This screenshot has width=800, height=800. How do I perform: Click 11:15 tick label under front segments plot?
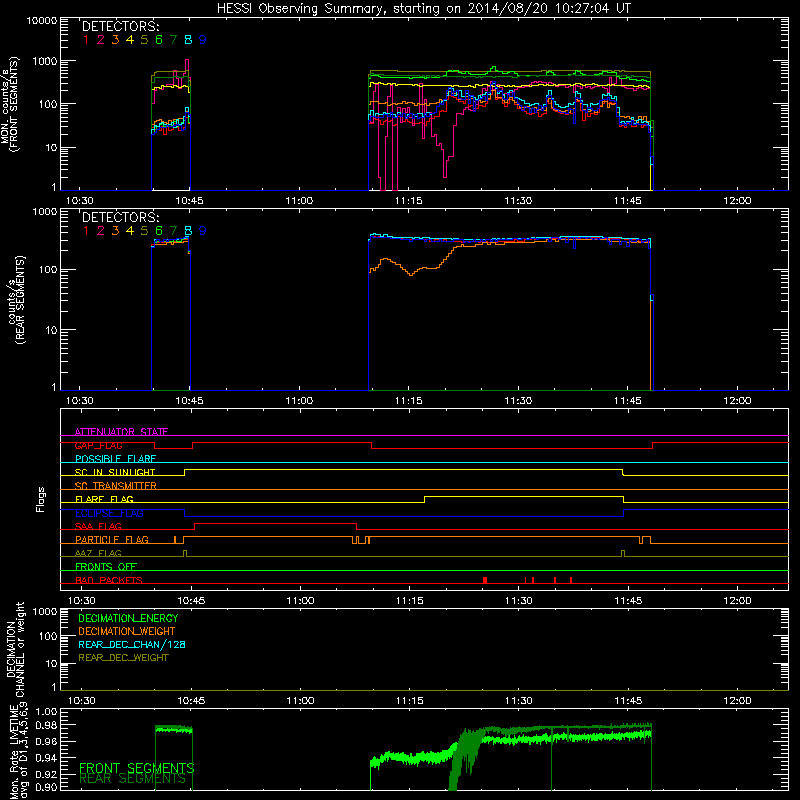click(x=408, y=201)
